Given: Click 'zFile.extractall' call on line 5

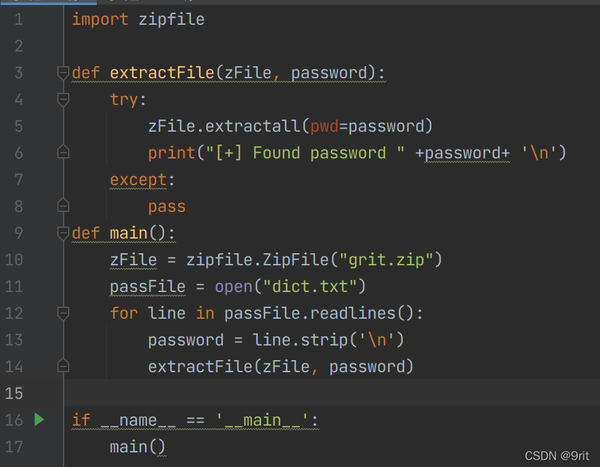Looking at the screenshot, I should tap(224, 126).
